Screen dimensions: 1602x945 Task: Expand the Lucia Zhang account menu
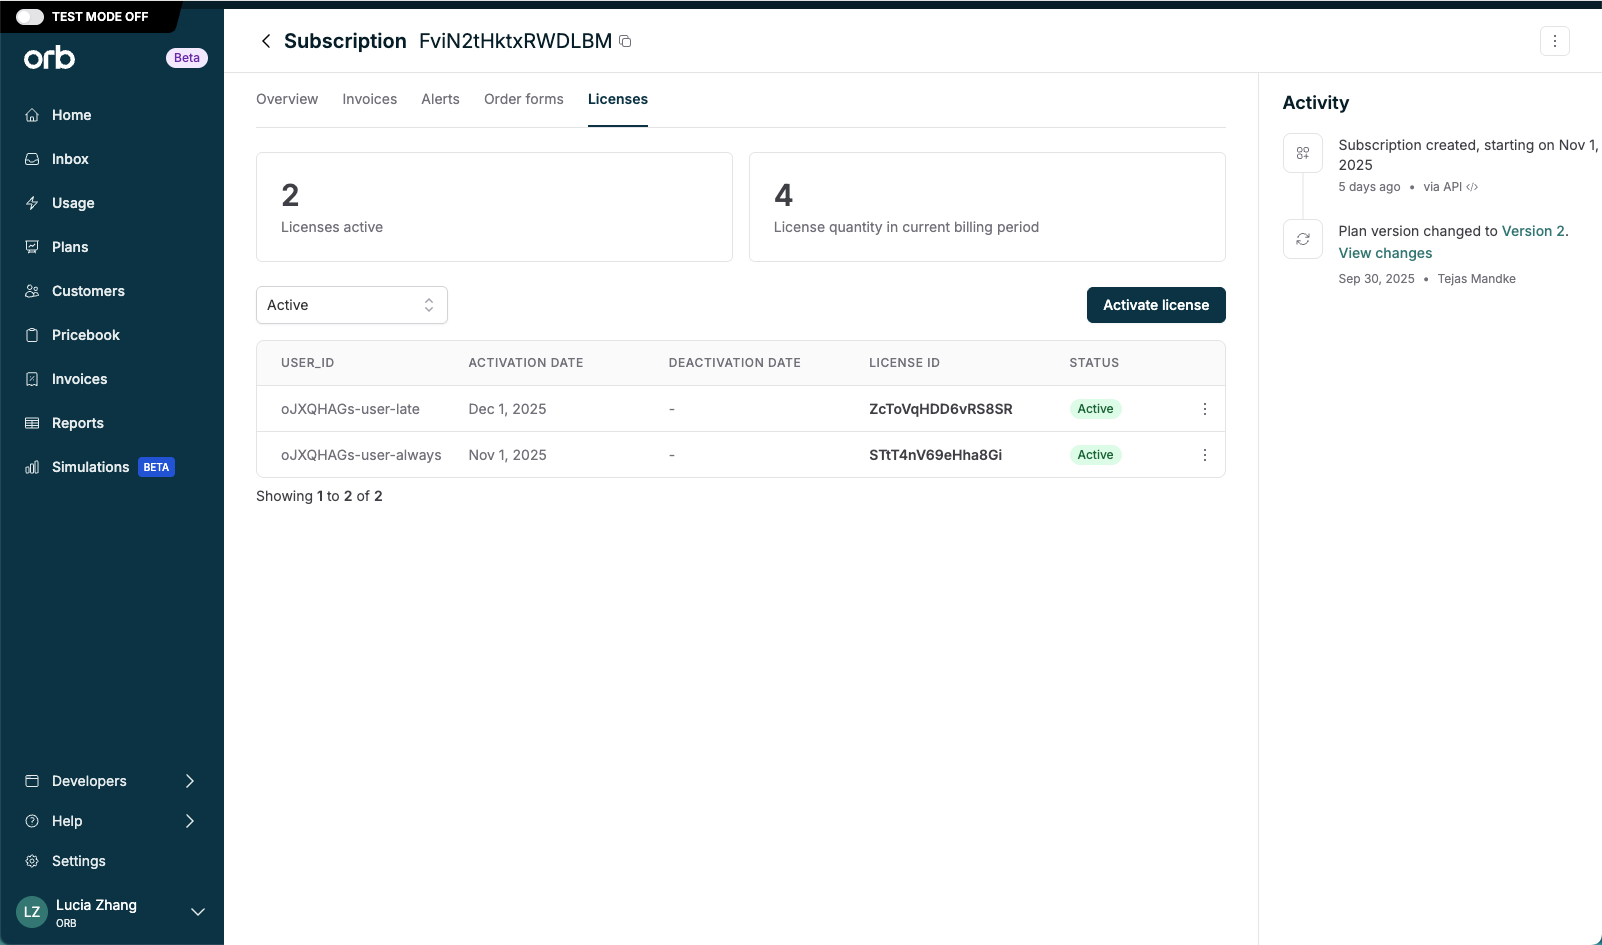[198, 912]
